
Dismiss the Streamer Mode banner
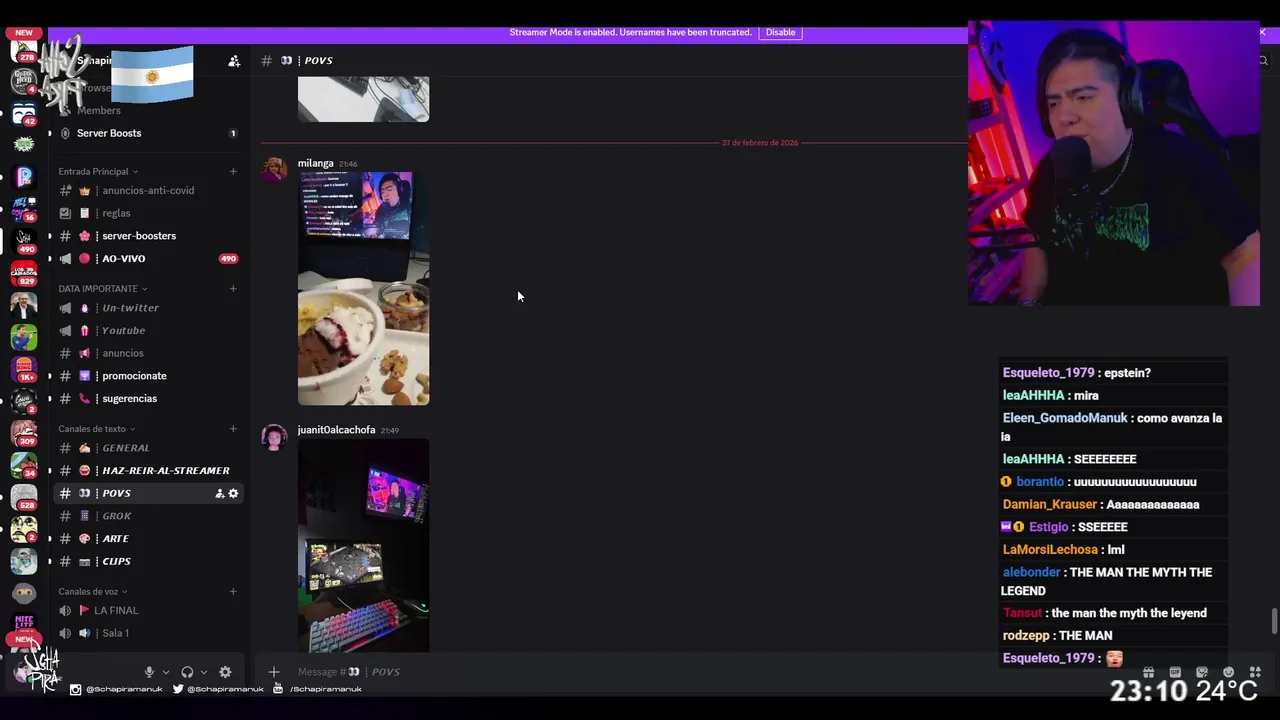pos(1262,32)
